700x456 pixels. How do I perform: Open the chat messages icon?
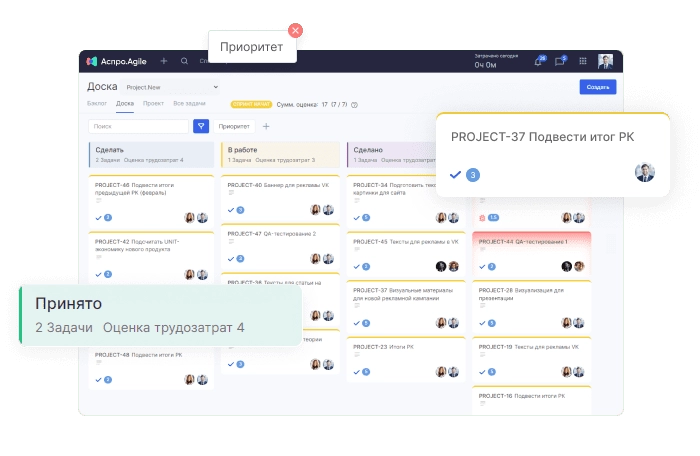pos(560,61)
